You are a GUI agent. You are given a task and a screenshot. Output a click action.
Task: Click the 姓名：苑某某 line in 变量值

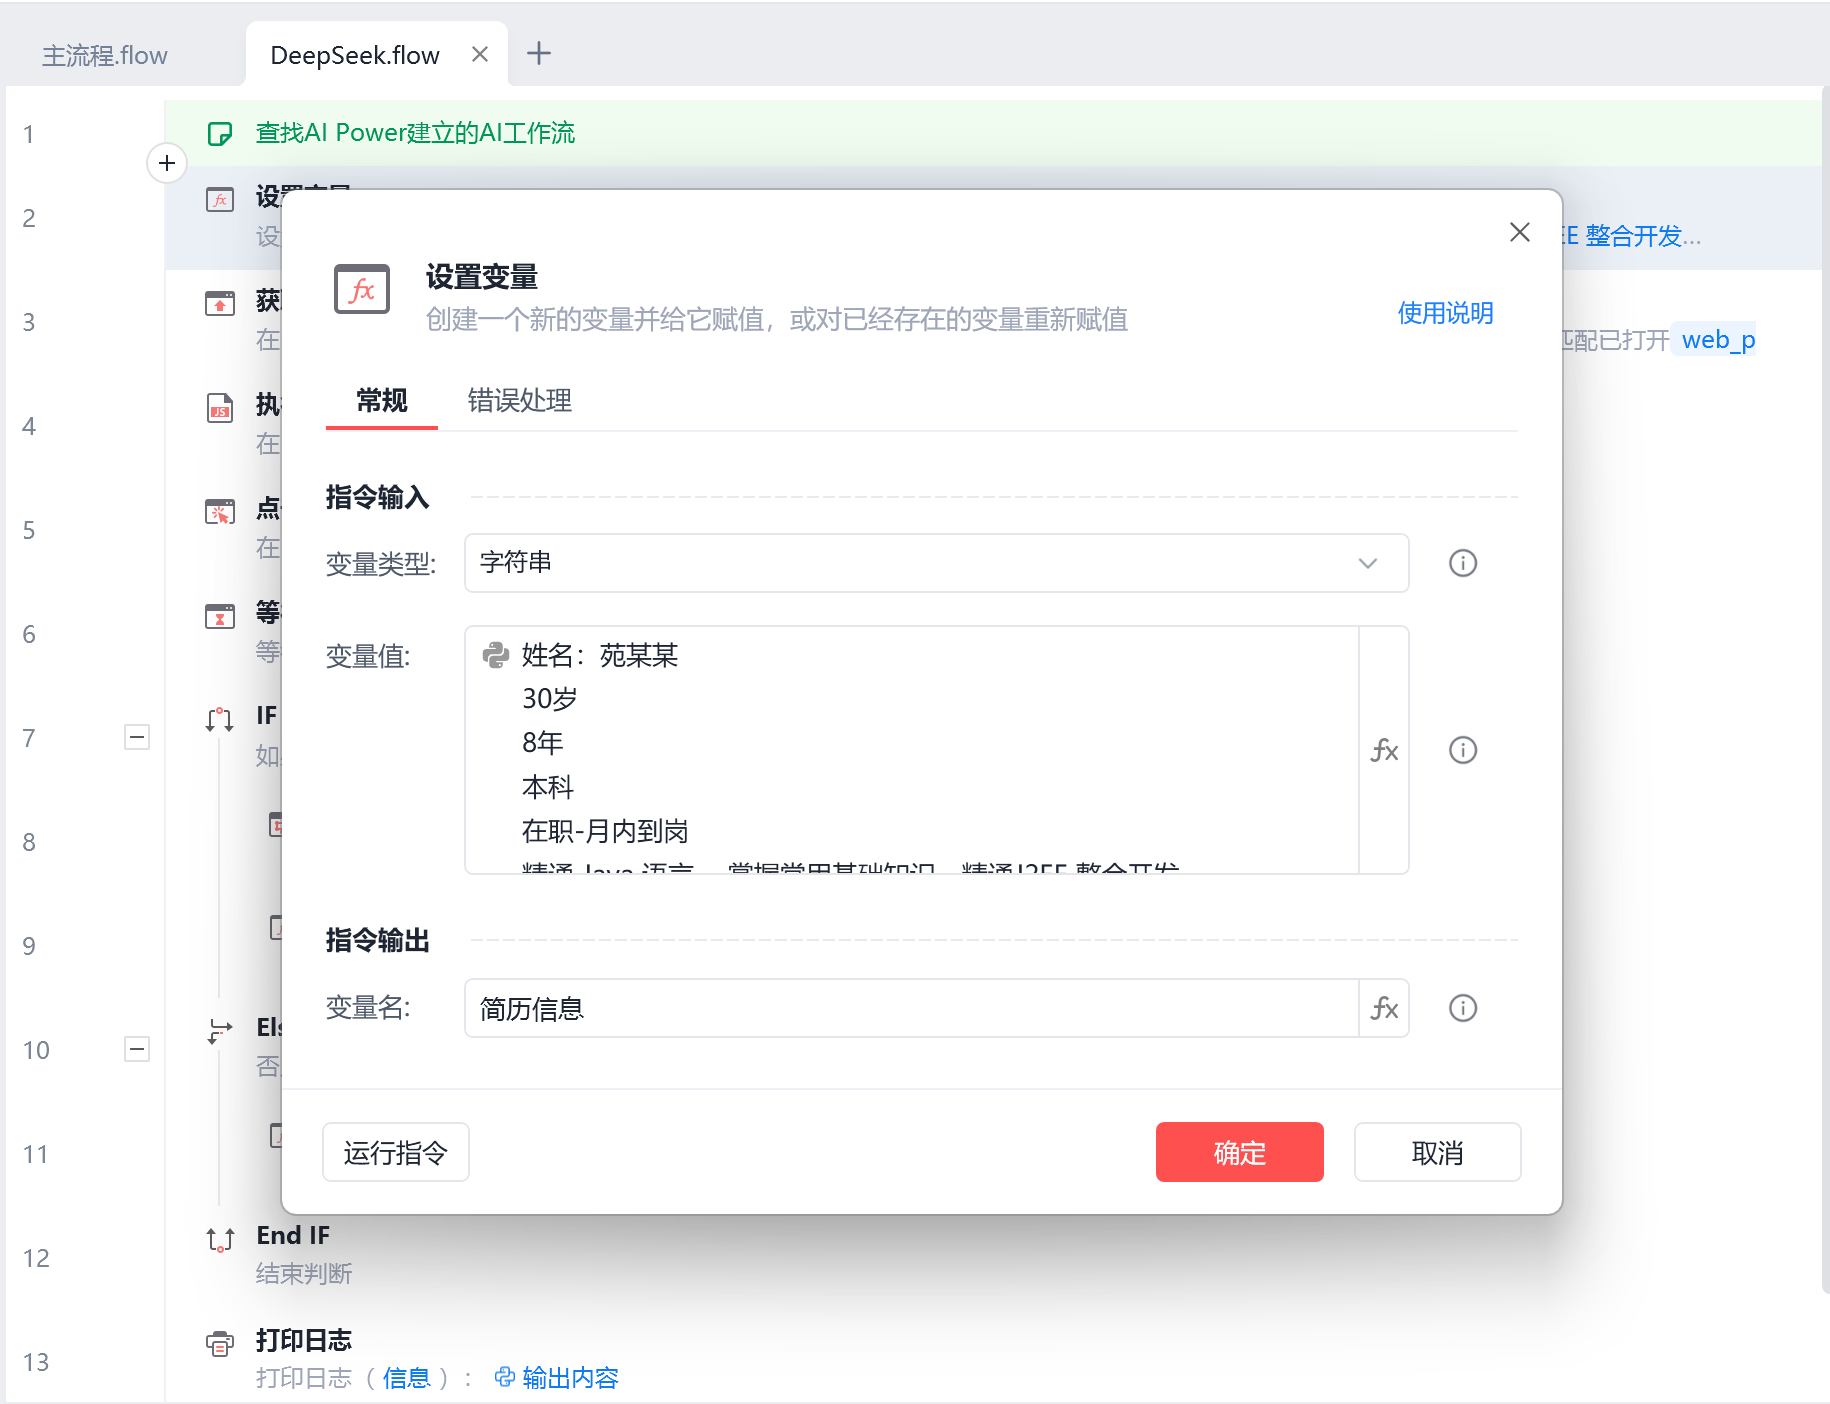[x=600, y=655]
